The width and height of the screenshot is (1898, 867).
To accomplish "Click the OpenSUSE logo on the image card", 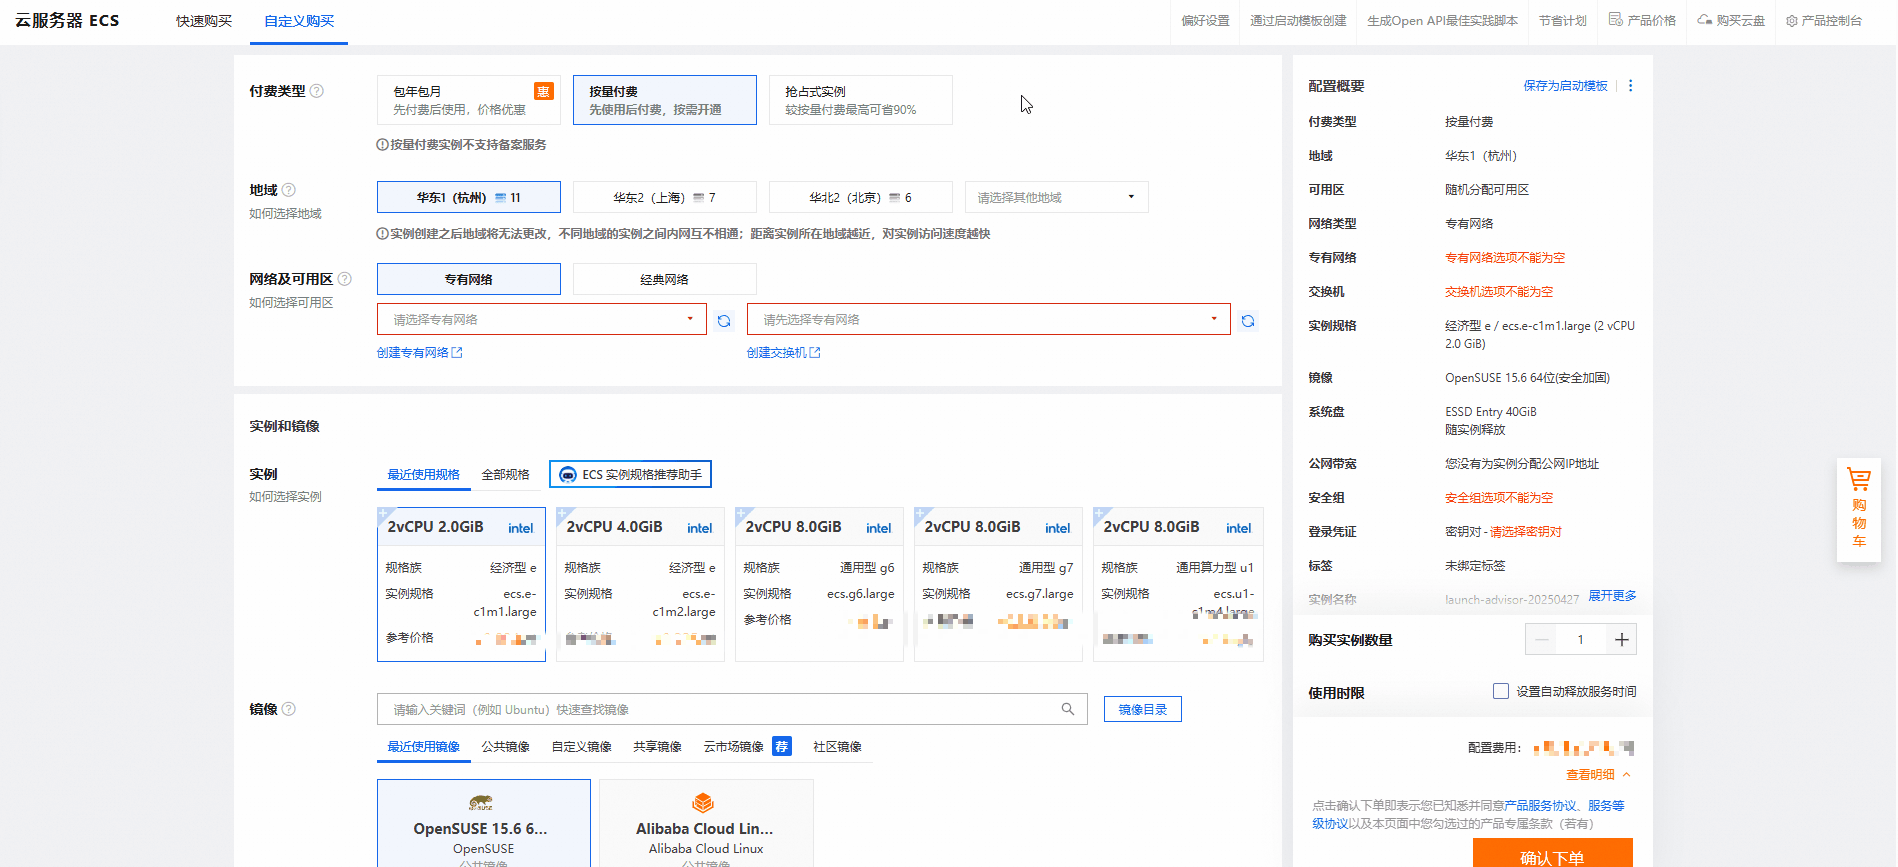I will click(481, 803).
